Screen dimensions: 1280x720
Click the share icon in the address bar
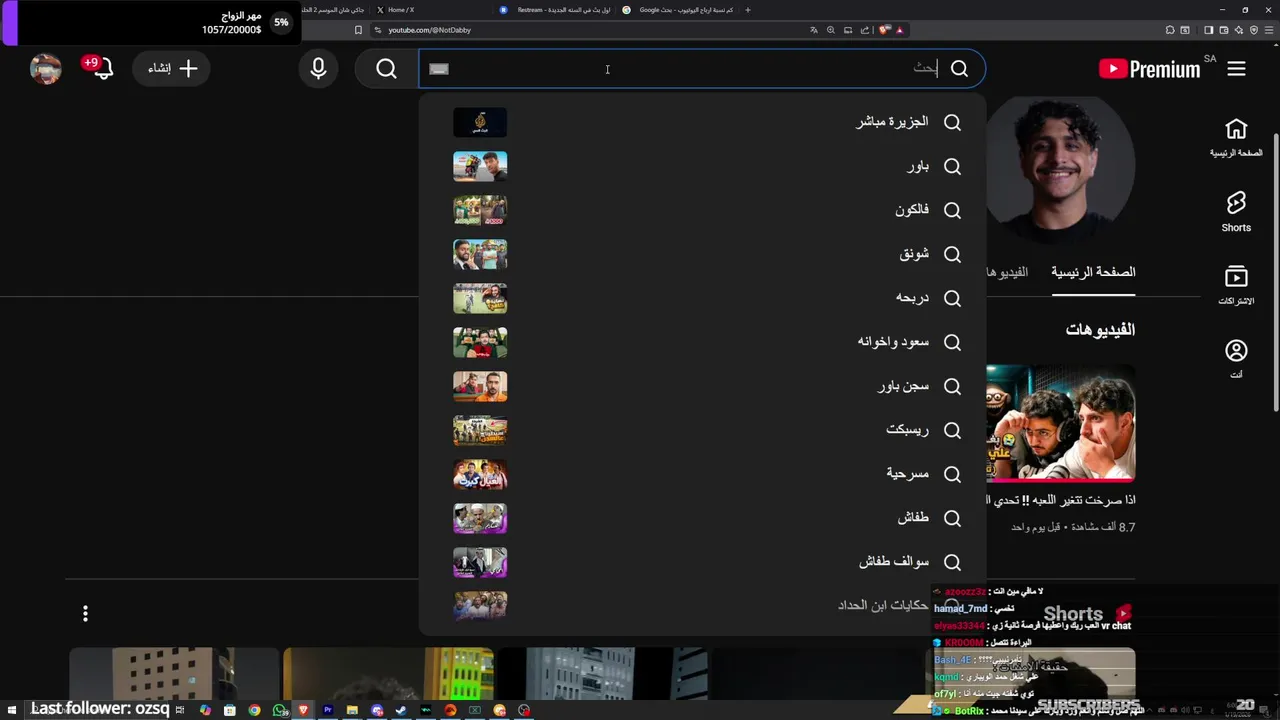[x=864, y=30]
